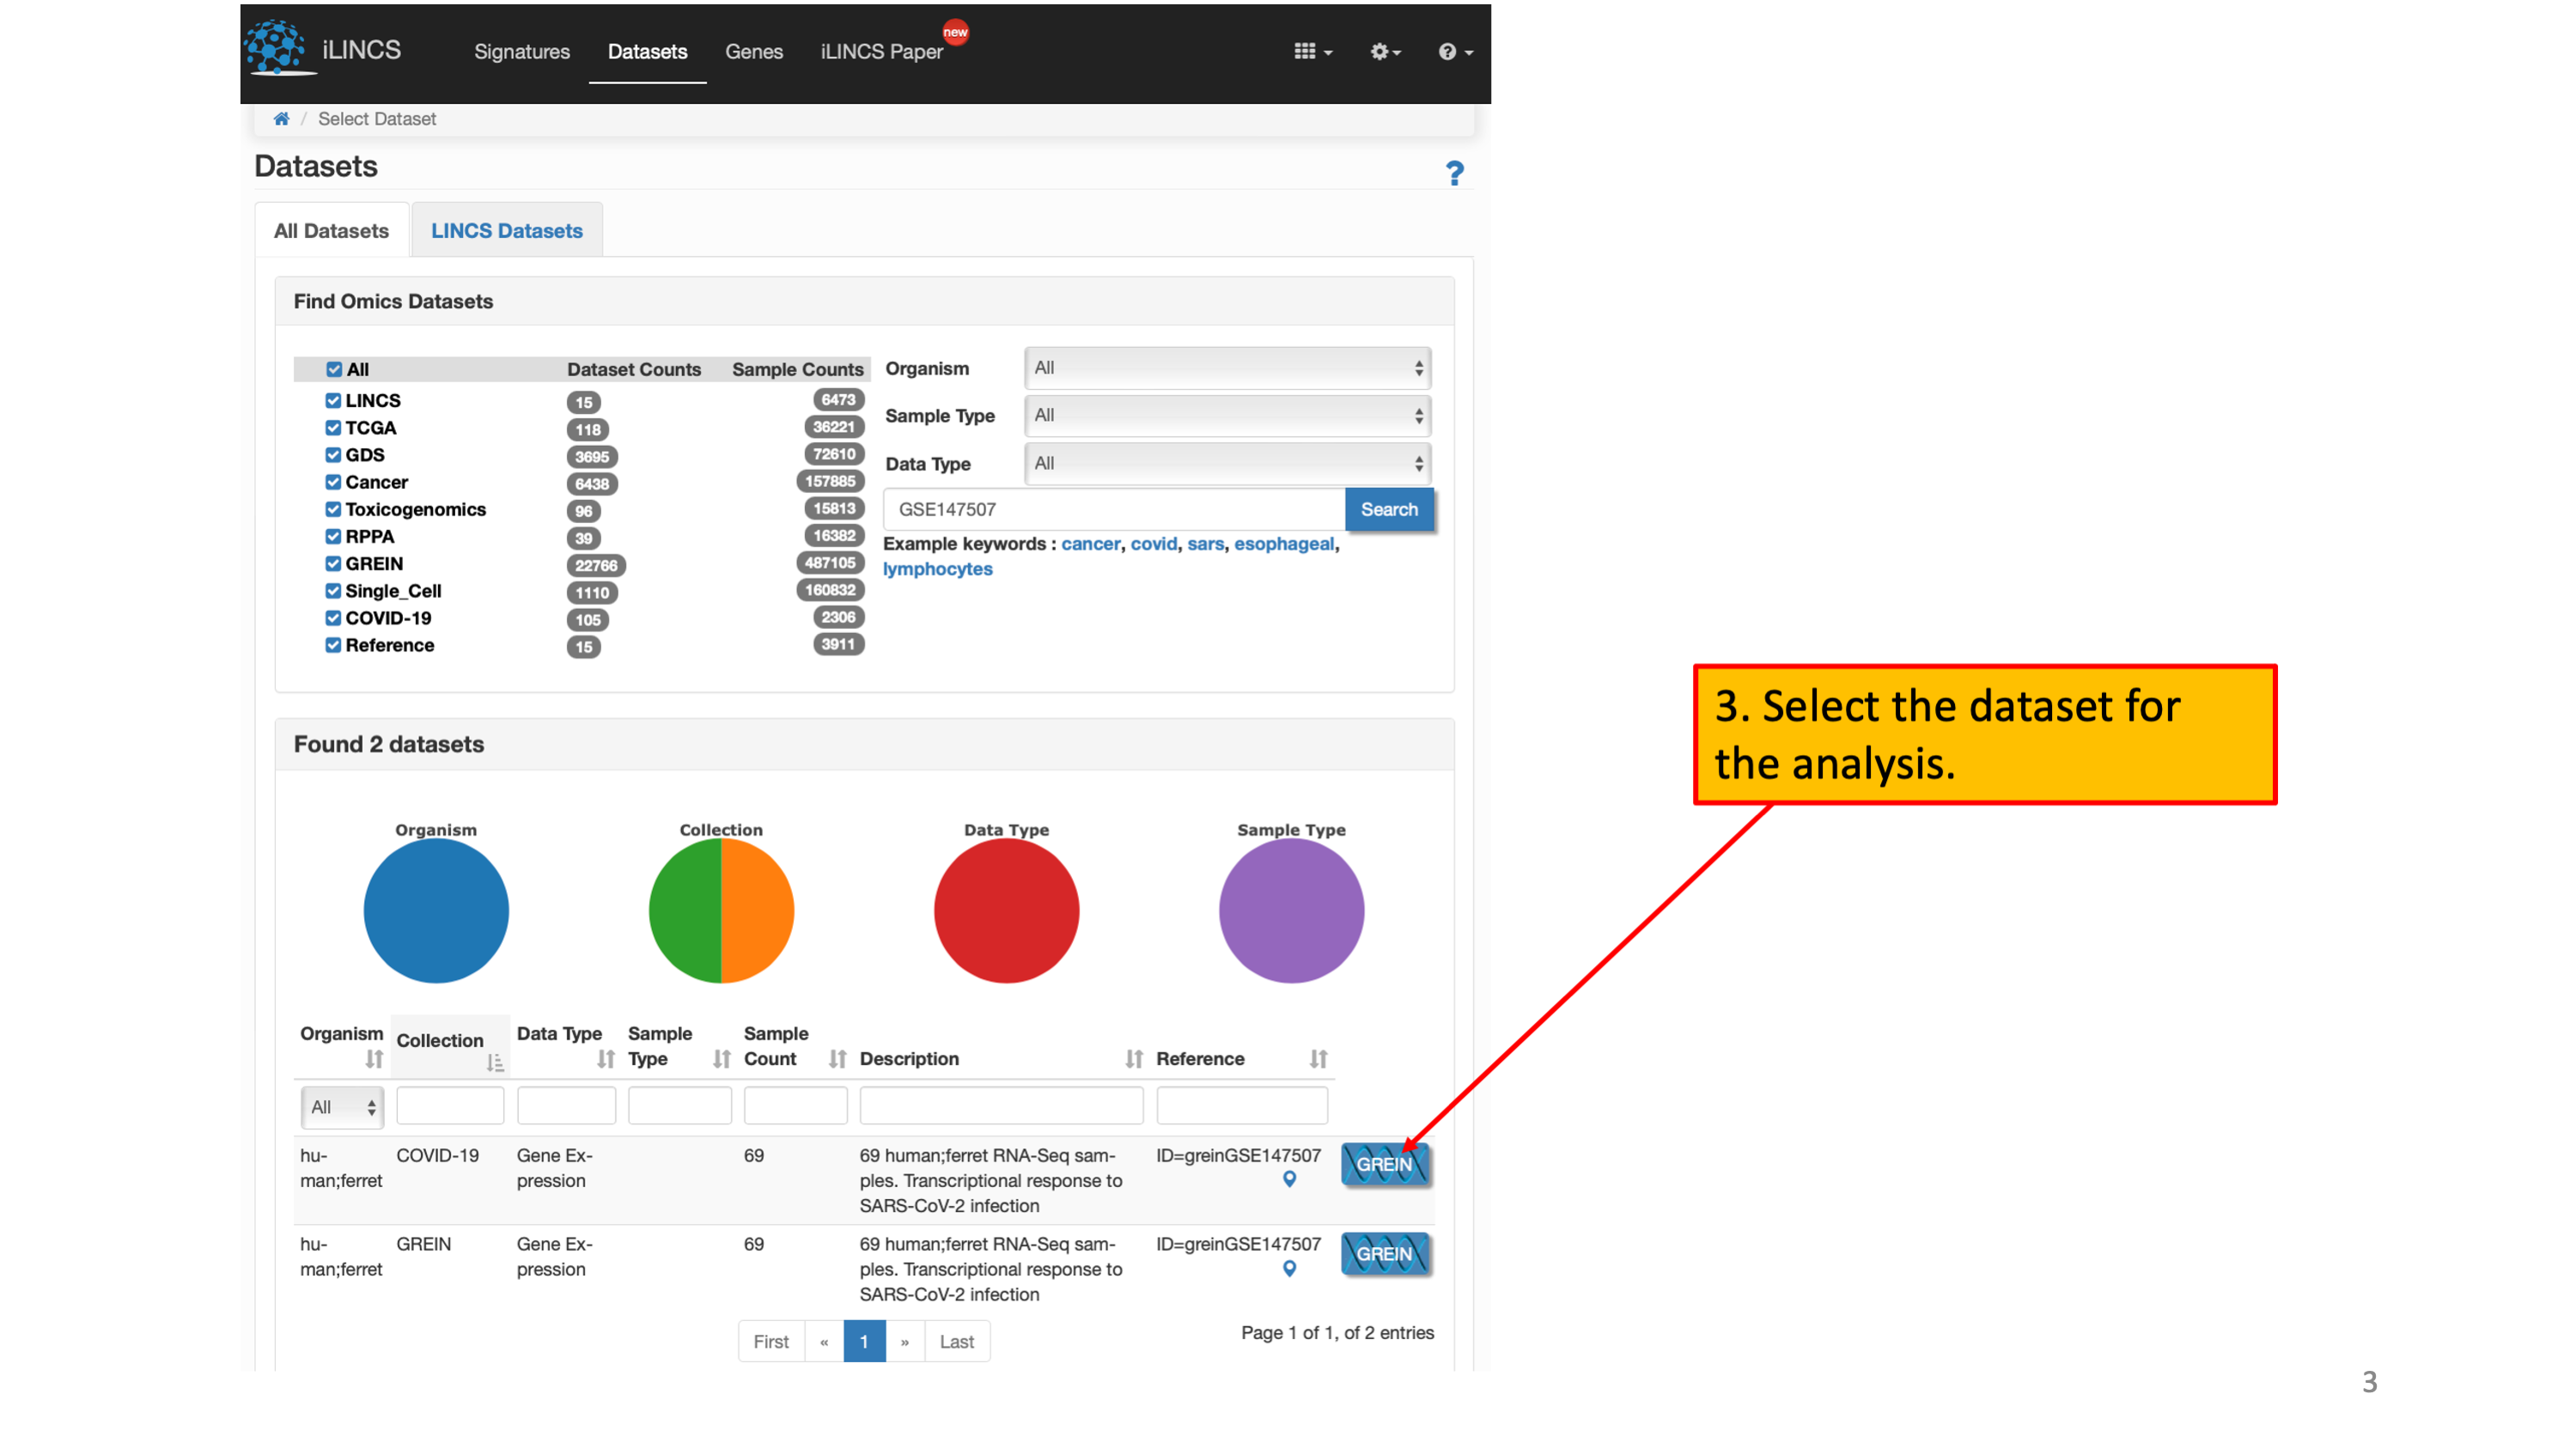Click the blue Organism pie chart

point(436,910)
